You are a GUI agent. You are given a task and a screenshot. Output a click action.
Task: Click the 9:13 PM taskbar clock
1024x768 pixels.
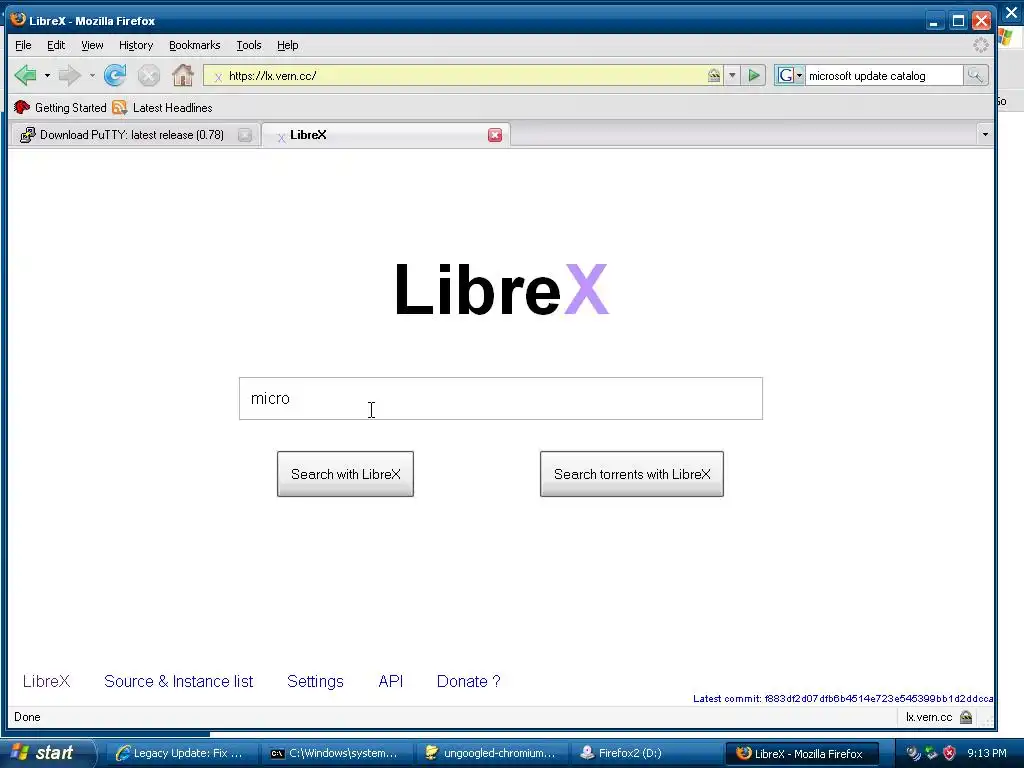[987, 753]
